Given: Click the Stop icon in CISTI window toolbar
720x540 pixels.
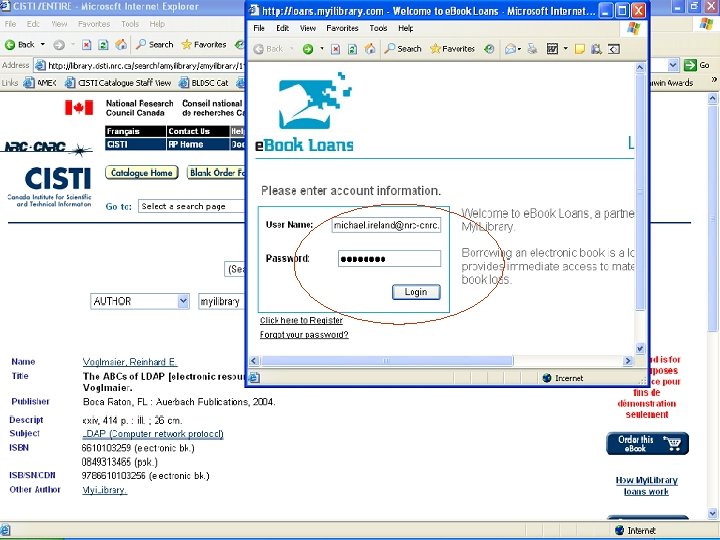Looking at the screenshot, I should pos(86,45).
